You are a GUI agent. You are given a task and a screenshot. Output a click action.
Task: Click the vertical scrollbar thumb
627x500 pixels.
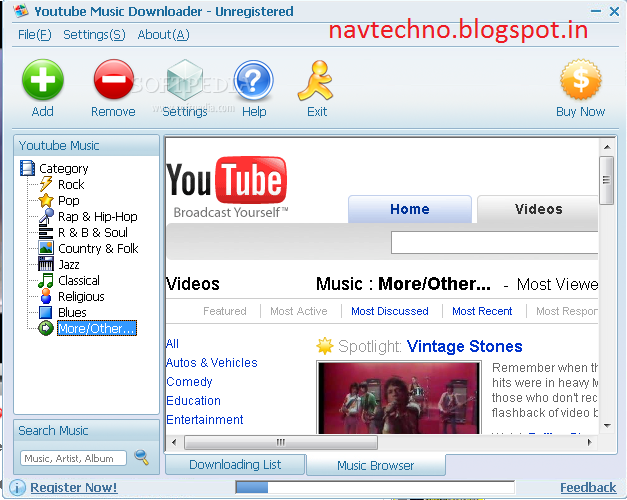[x=607, y=180]
